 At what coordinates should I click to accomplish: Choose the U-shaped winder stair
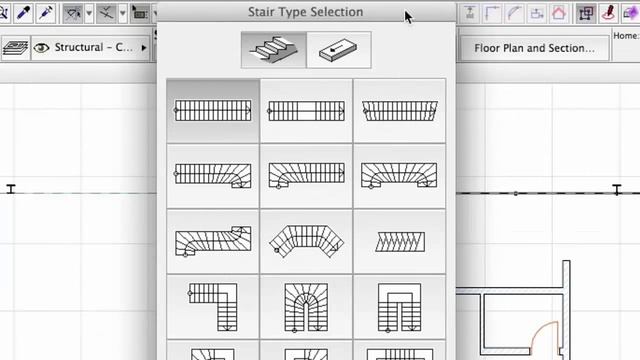pos(306,307)
